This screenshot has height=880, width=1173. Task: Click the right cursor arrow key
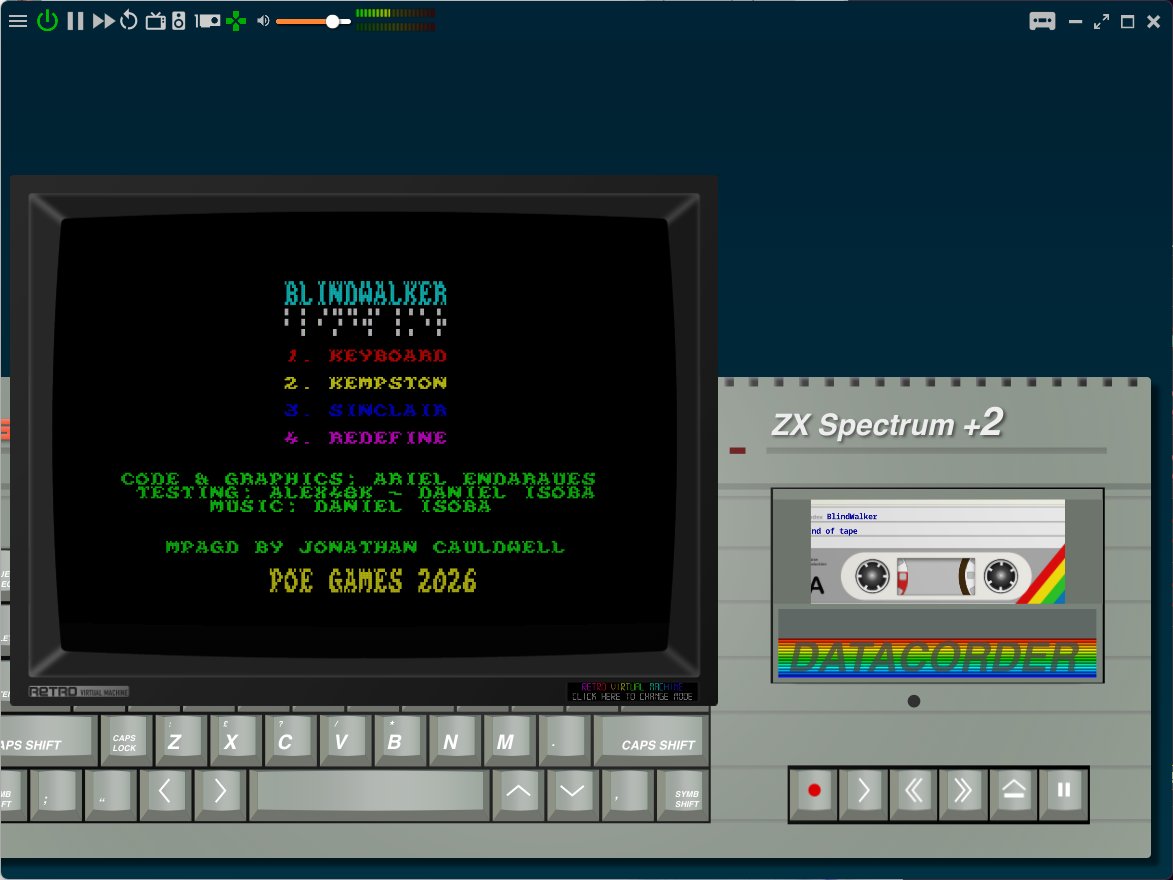tap(220, 795)
